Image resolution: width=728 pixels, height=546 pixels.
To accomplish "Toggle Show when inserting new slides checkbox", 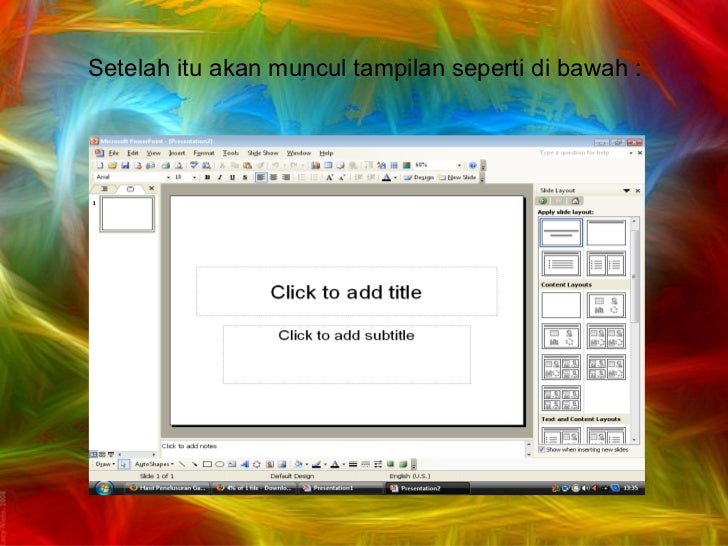I will pyautogui.click(x=541, y=450).
